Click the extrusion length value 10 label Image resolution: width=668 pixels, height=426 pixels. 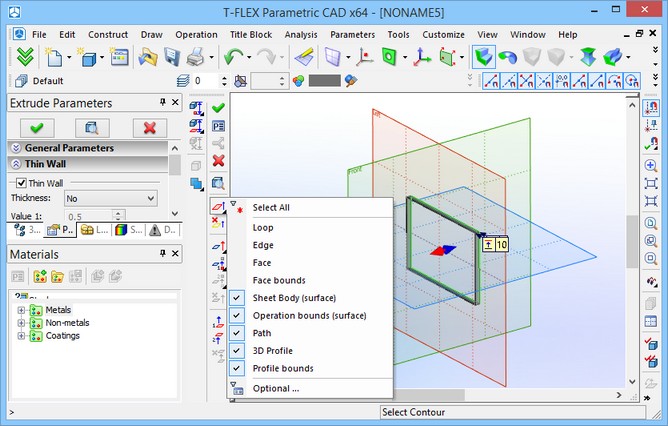(502, 245)
